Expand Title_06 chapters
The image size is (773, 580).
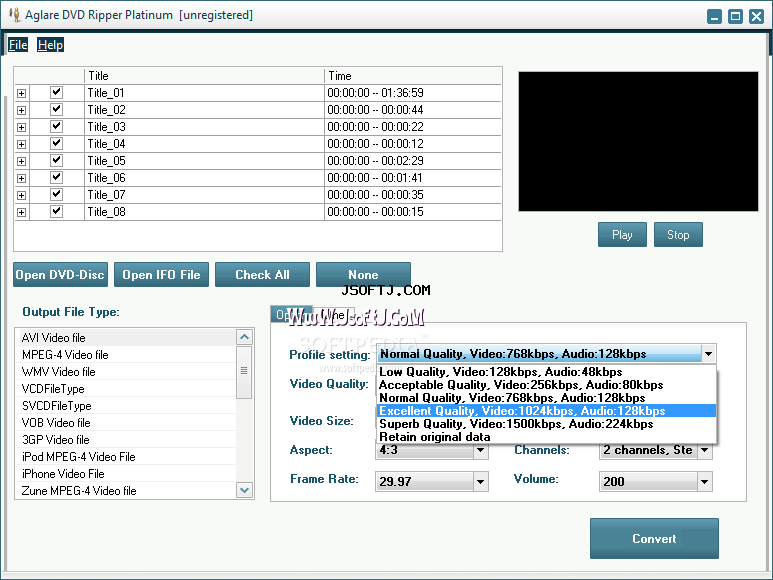pyautogui.click(x=21, y=178)
